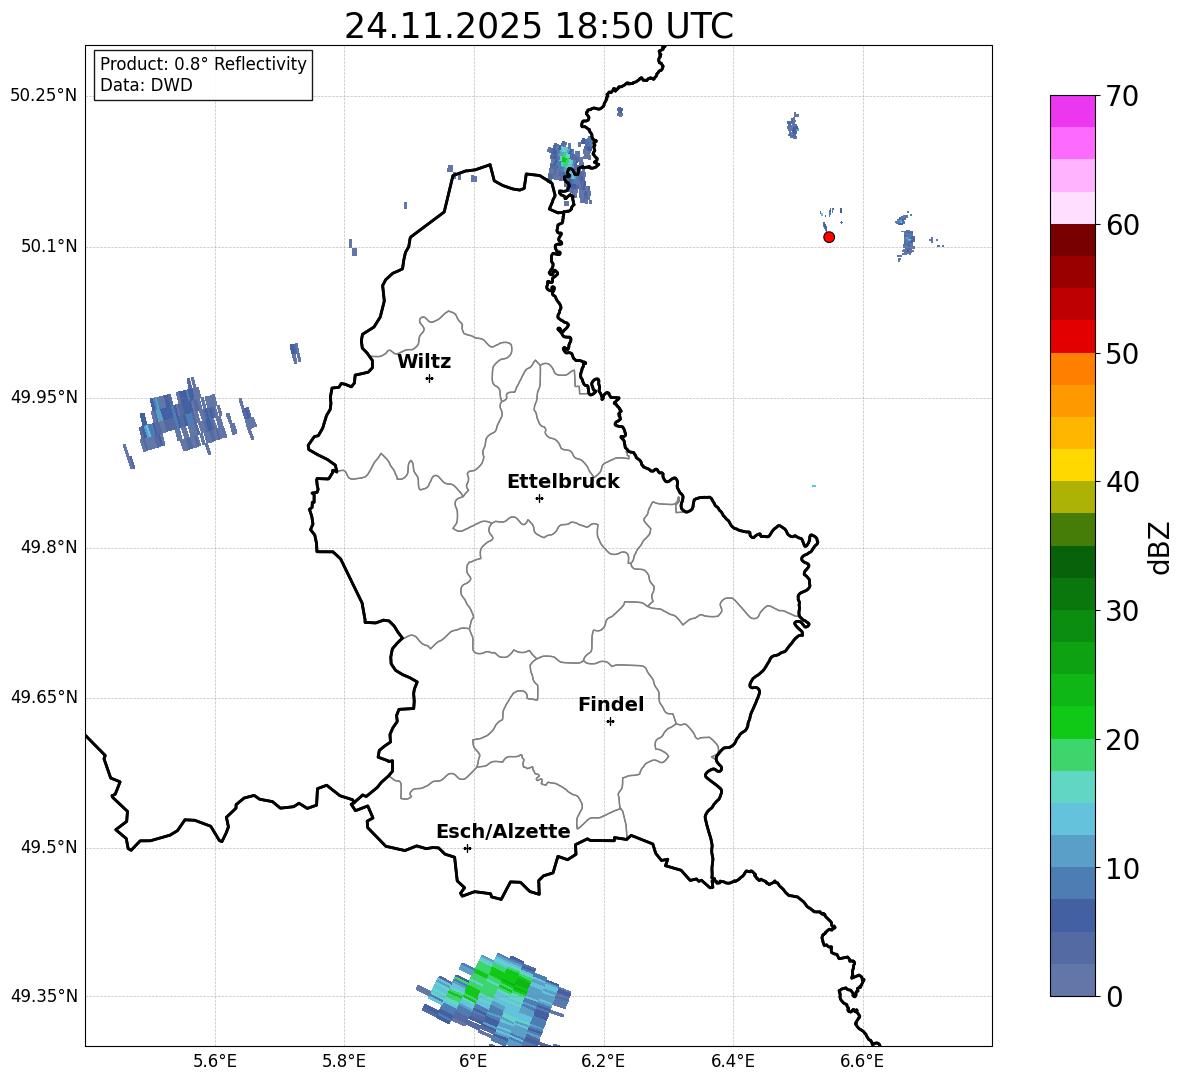The width and height of the screenshot is (1184, 1081).
Task: Click the Ettelbruck station label
Action: tap(563, 482)
